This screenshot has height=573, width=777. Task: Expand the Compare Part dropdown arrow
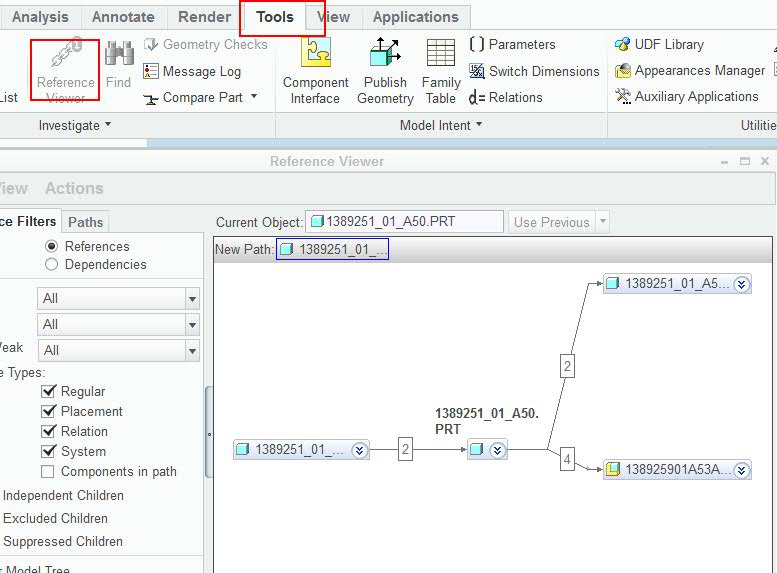(254, 96)
